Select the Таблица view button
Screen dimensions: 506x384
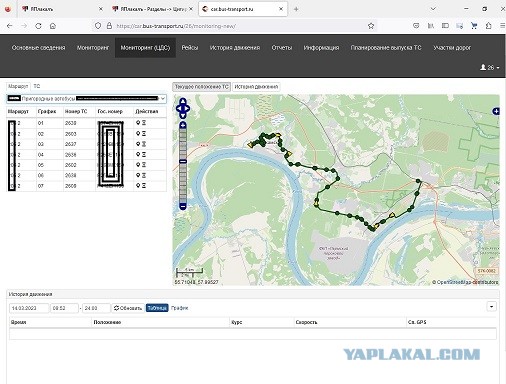157,308
